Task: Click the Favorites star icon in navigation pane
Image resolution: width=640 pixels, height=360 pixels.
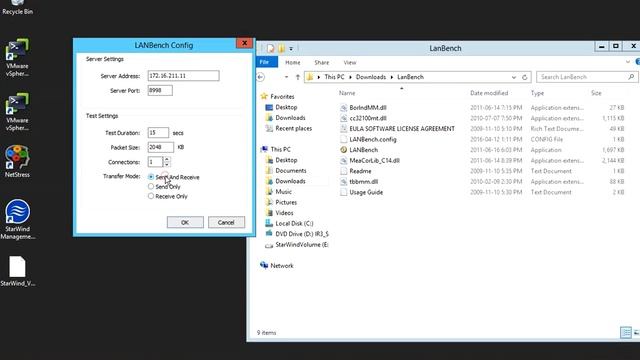Action: click(x=264, y=96)
